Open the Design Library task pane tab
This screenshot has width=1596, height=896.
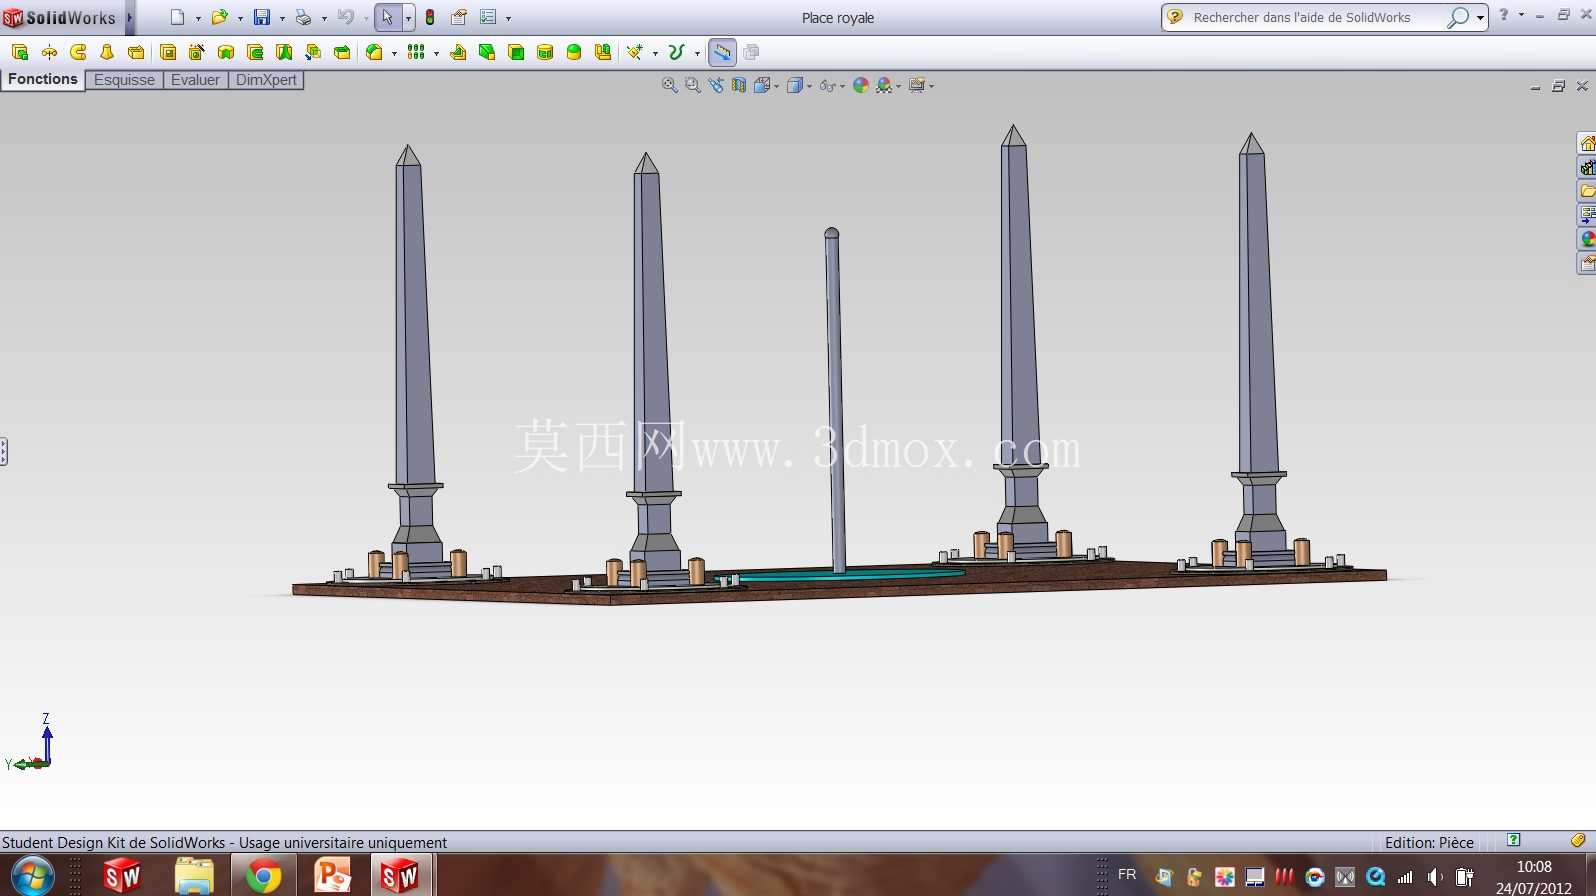1587,167
